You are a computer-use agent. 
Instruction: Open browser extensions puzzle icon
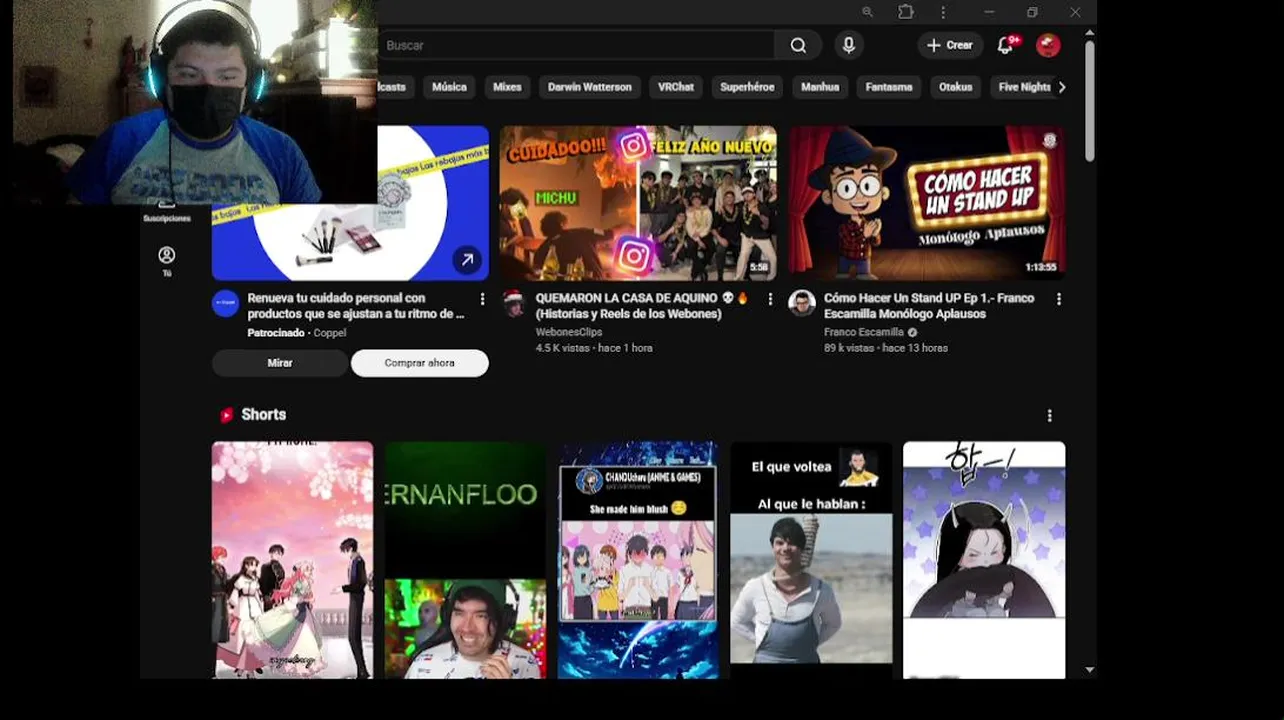pyautogui.click(x=906, y=12)
